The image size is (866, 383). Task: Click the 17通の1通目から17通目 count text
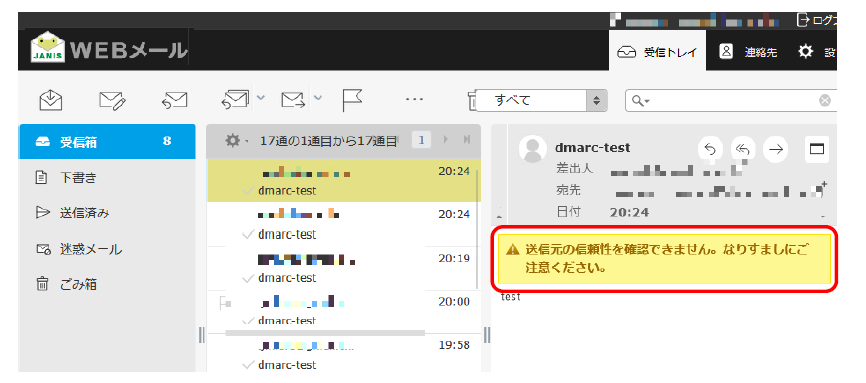pos(329,140)
